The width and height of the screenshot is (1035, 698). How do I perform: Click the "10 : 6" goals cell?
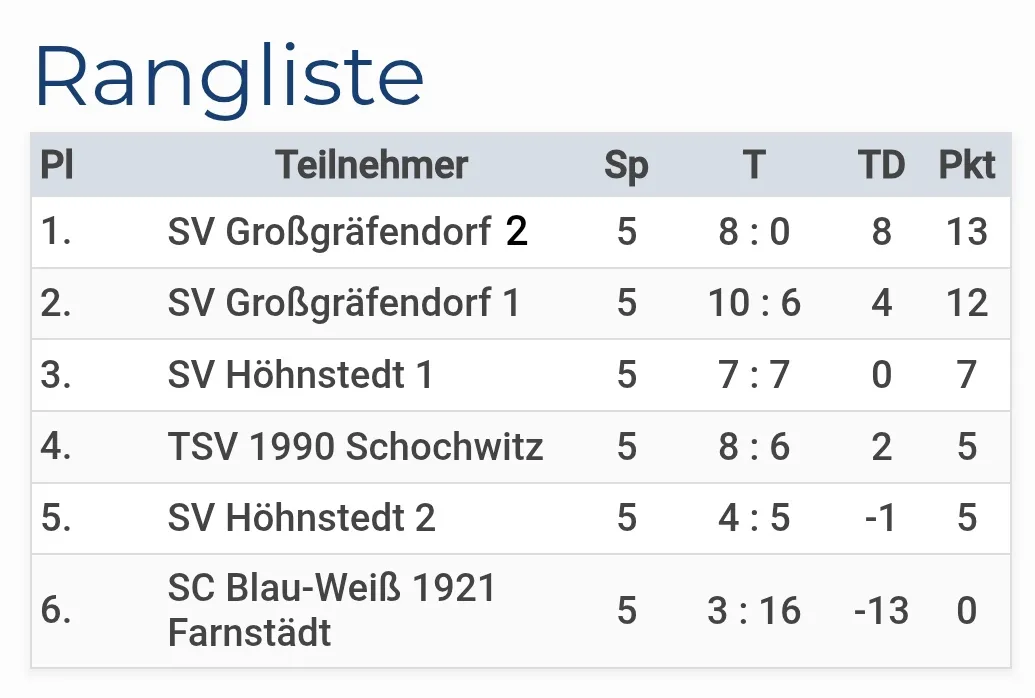pyautogui.click(x=754, y=303)
